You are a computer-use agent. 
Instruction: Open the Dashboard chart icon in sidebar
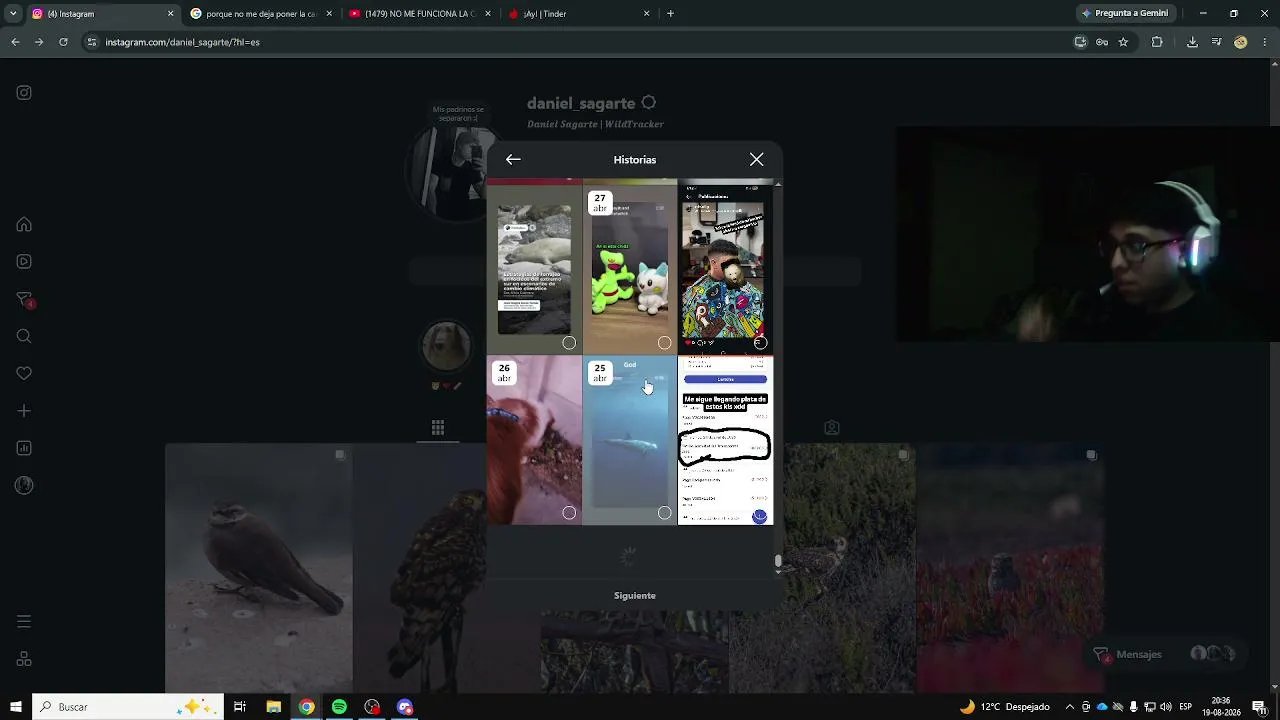coord(24,448)
